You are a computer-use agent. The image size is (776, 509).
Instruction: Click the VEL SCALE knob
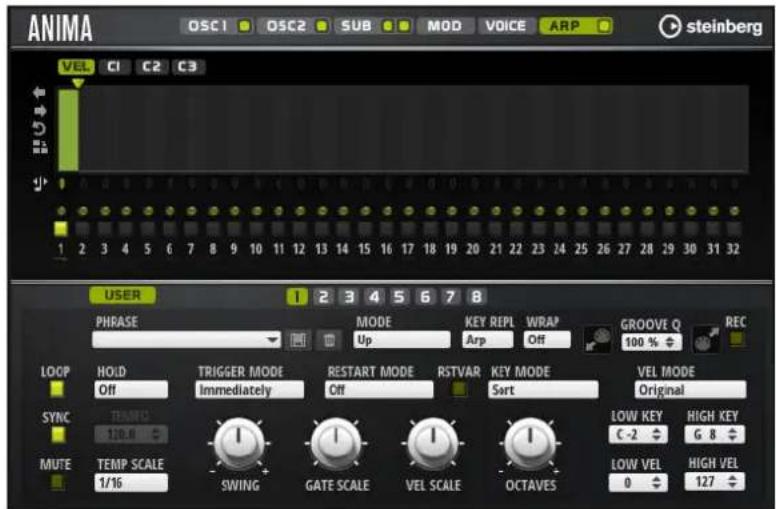coord(433,443)
